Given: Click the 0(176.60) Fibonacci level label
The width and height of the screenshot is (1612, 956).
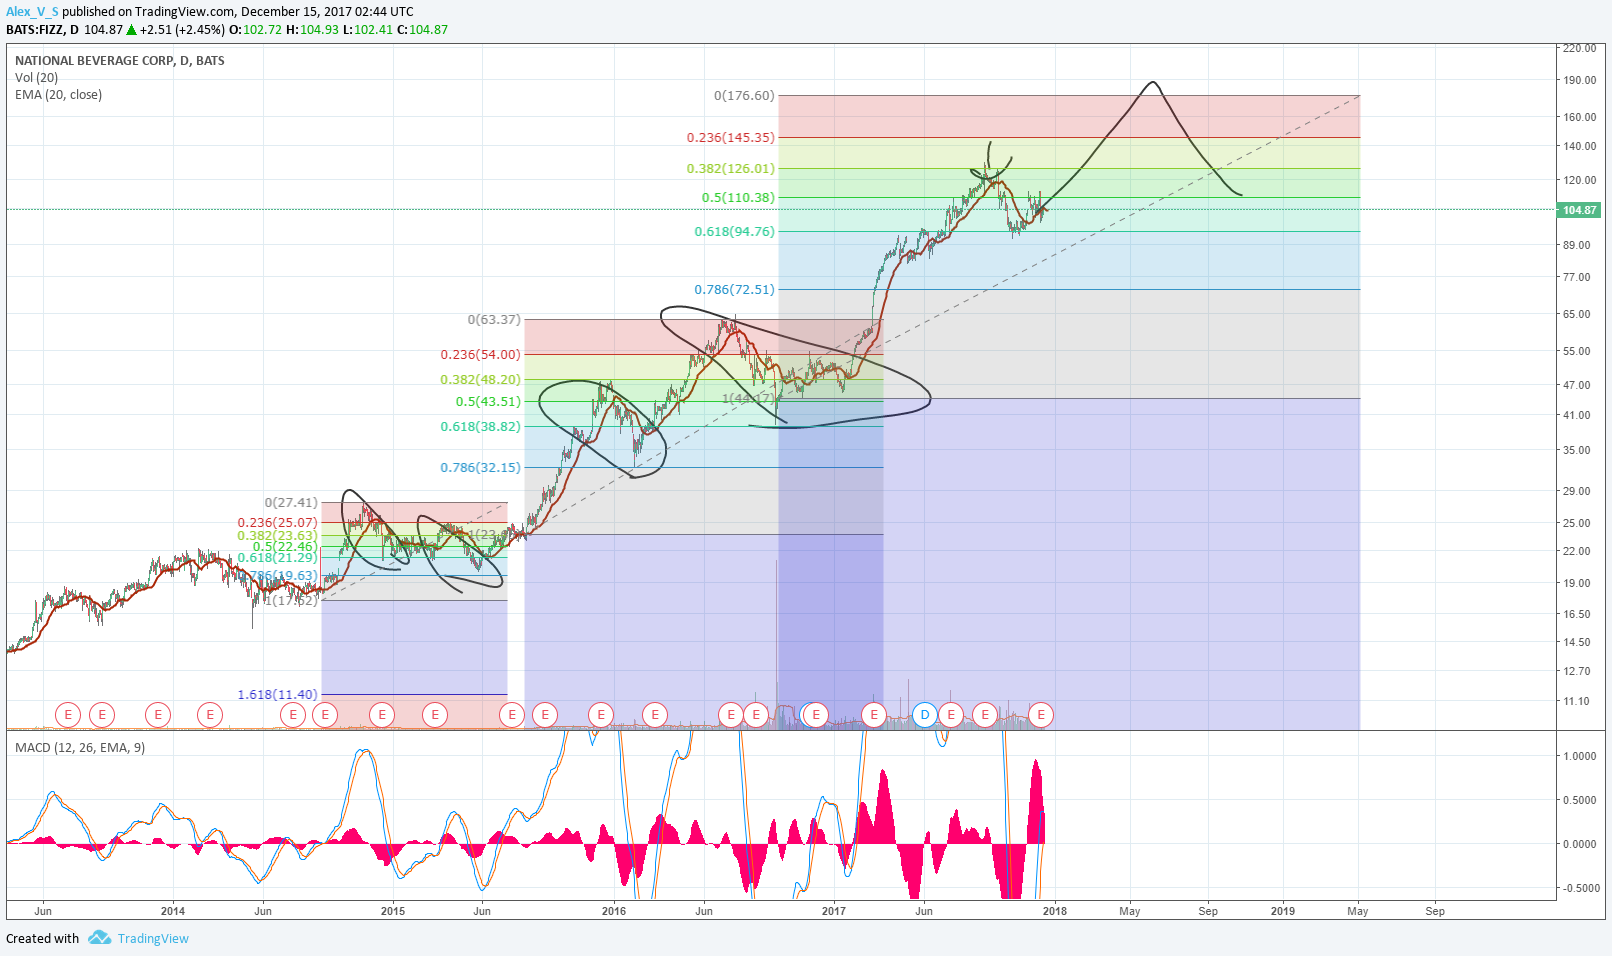Looking at the screenshot, I should [x=744, y=96].
